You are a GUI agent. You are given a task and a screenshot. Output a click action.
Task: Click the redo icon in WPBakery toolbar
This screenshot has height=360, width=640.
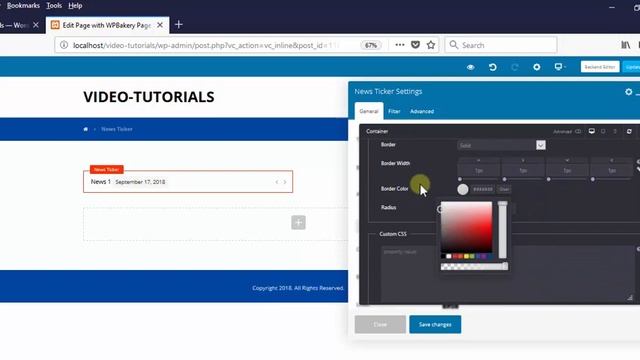click(x=515, y=67)
